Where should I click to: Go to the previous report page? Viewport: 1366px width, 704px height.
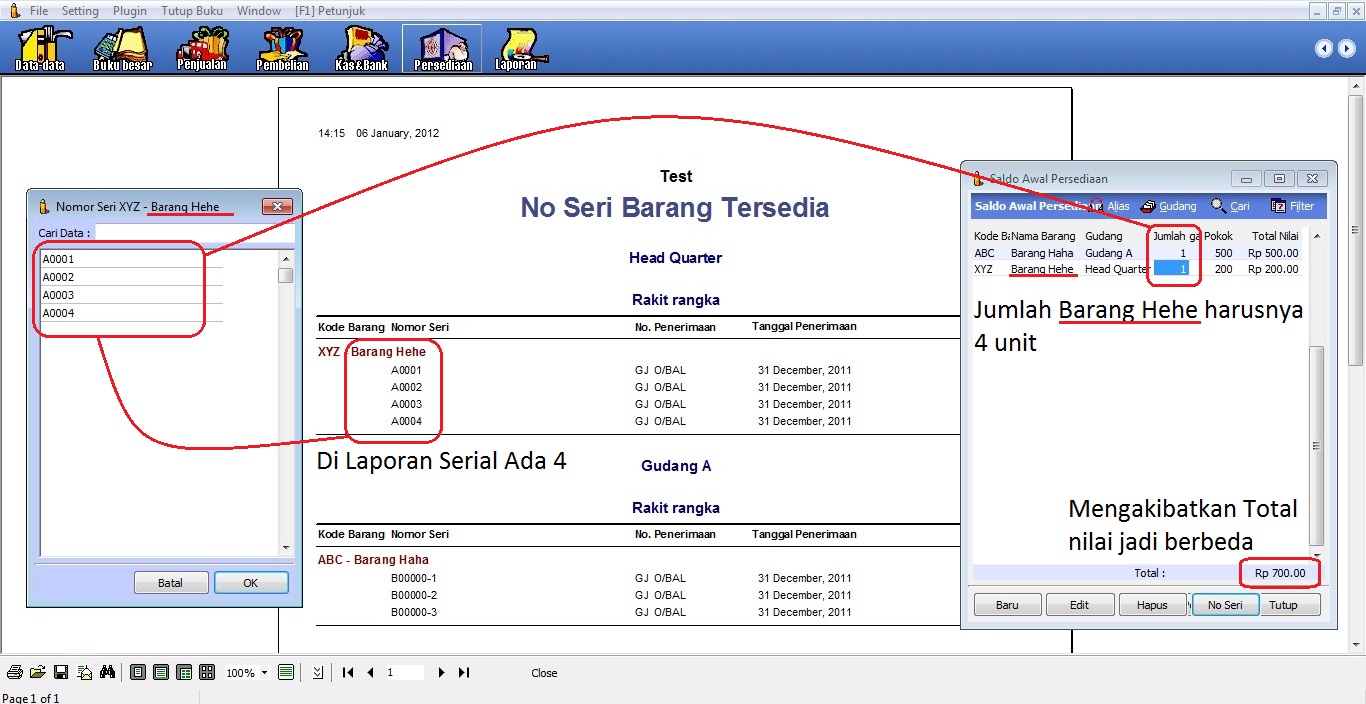(371, 673)
